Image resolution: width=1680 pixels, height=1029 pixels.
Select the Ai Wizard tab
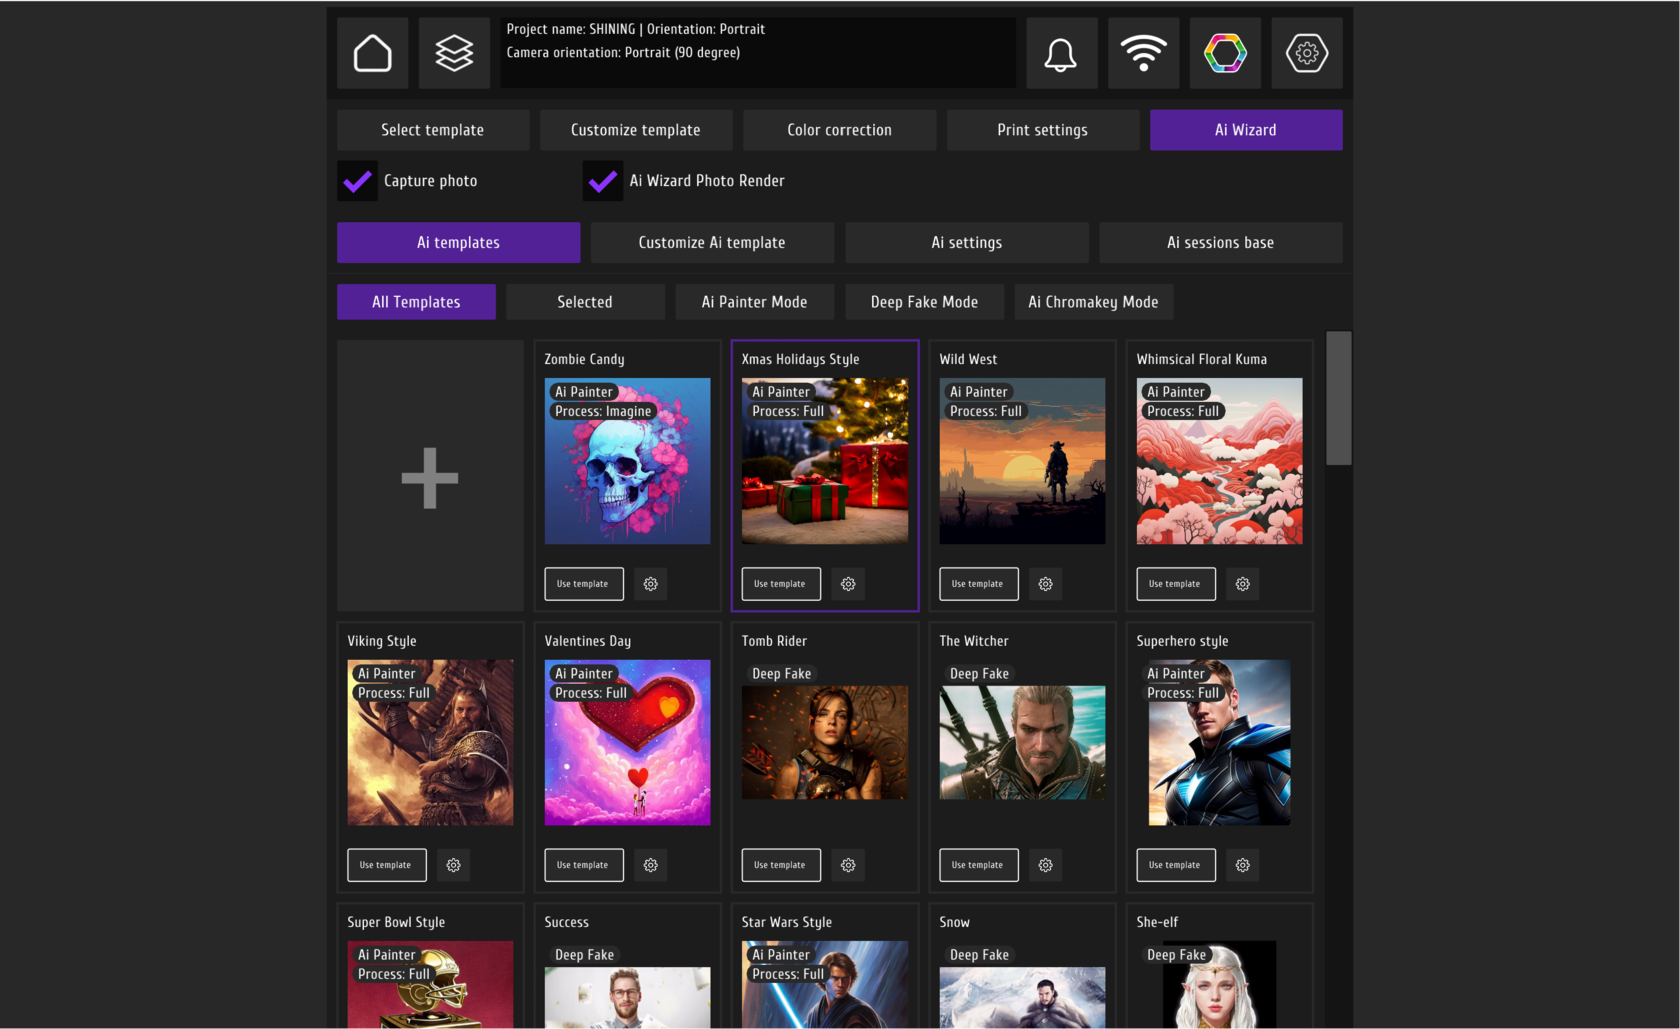(x=1246, y=130)
